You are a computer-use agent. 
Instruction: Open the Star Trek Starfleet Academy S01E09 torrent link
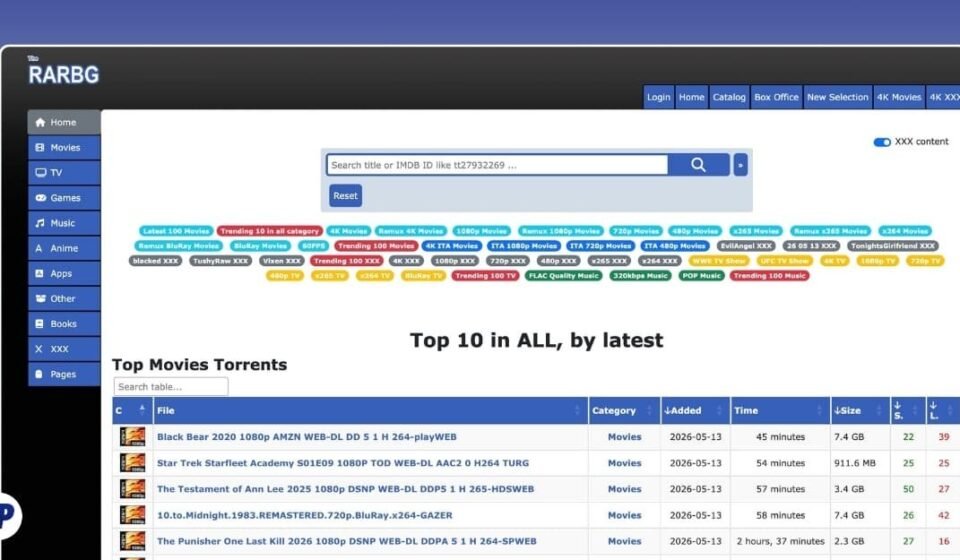[343, 463]
